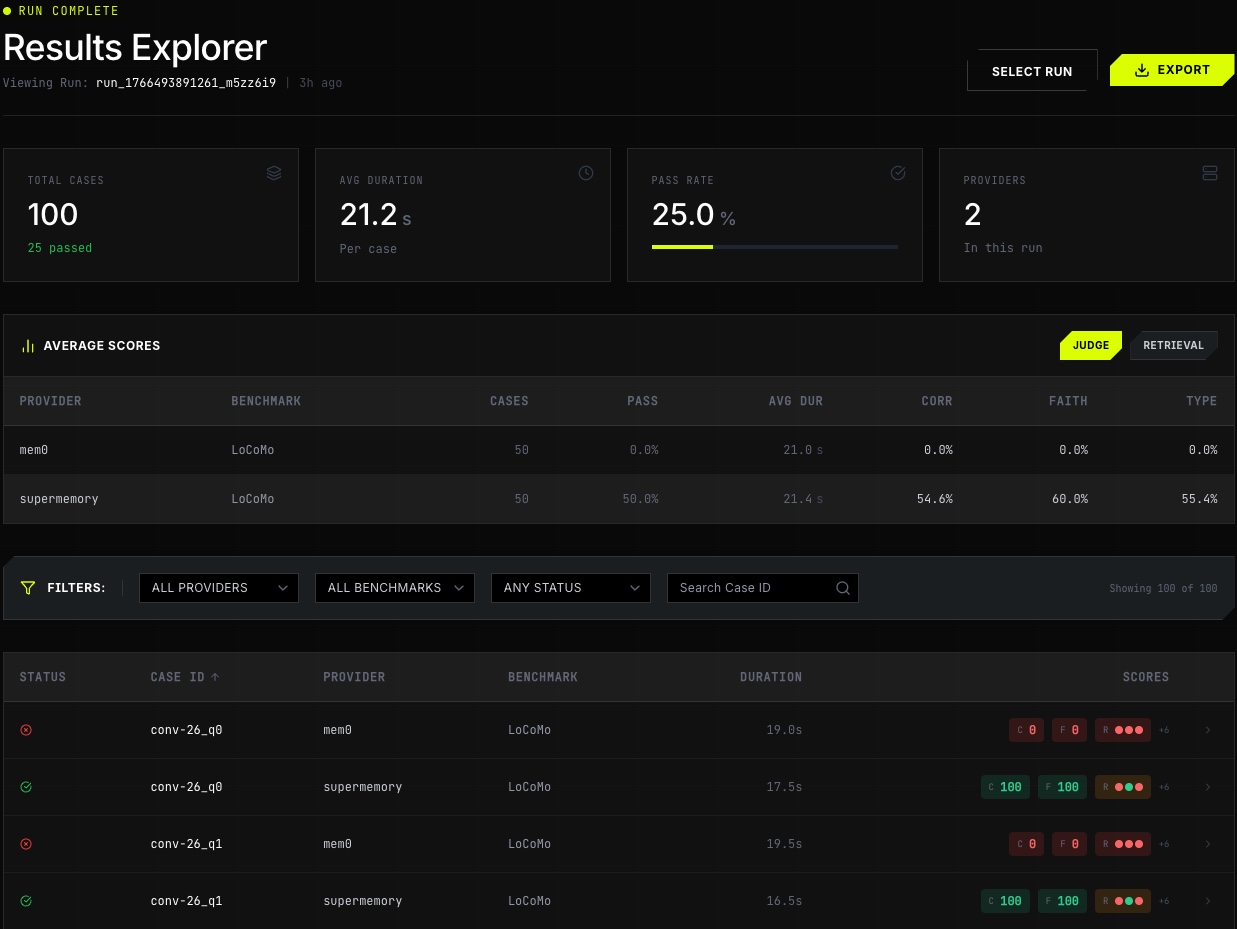Click the sort arrow next to Case ID
The width and height of the screenshot is (1237, 929).
tap(215, 677)
